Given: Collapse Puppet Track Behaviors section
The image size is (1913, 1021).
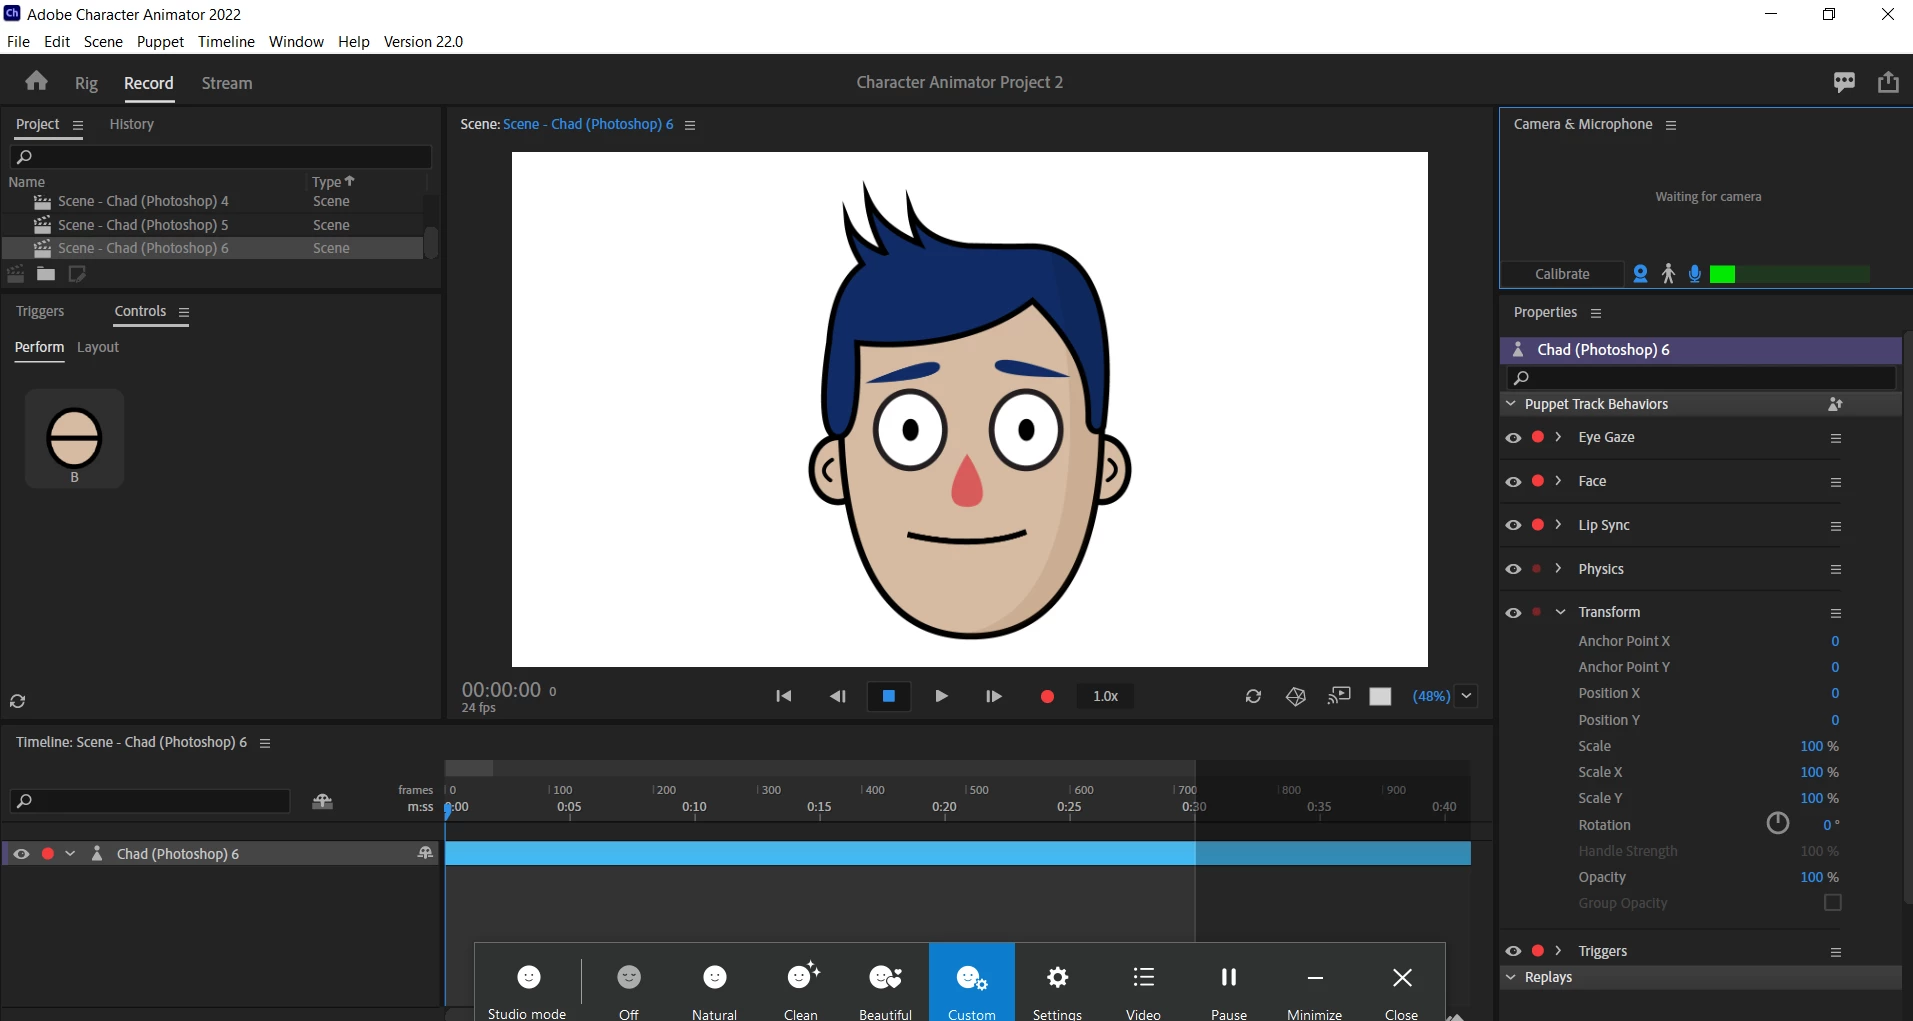Looking at the screenshot, I should 1511,404.
